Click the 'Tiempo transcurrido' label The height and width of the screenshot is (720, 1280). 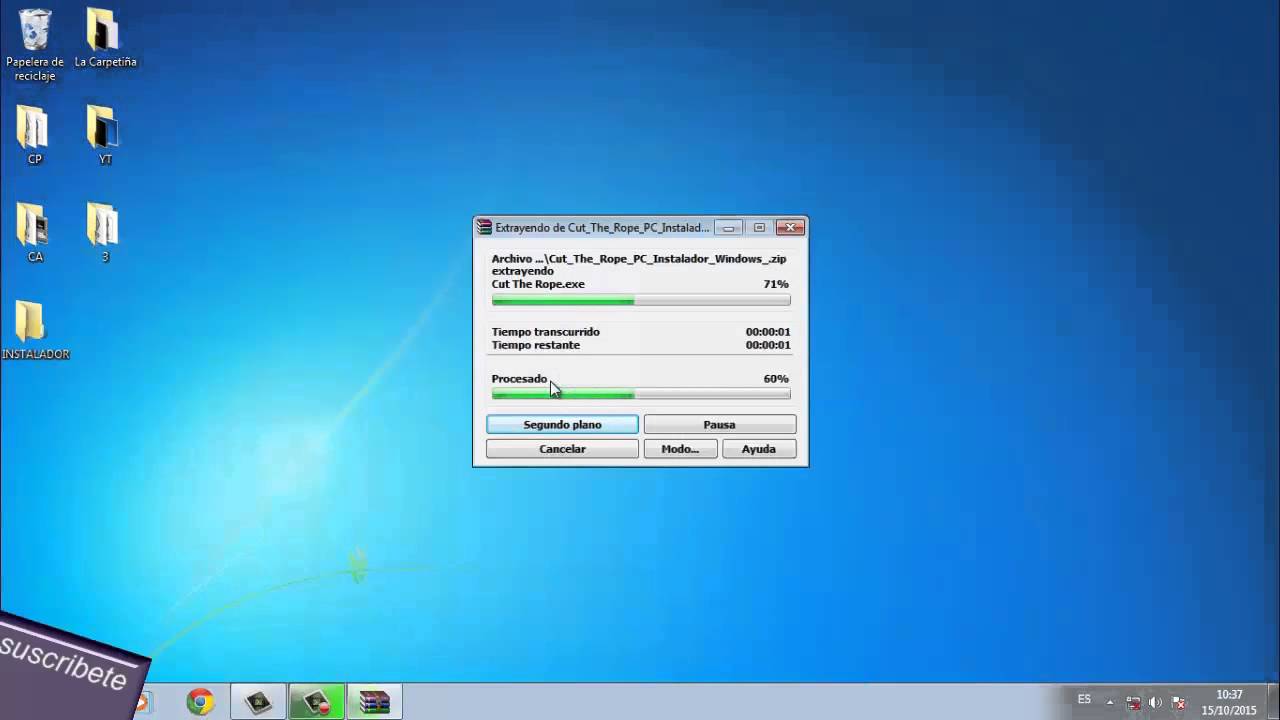point(546,332)
